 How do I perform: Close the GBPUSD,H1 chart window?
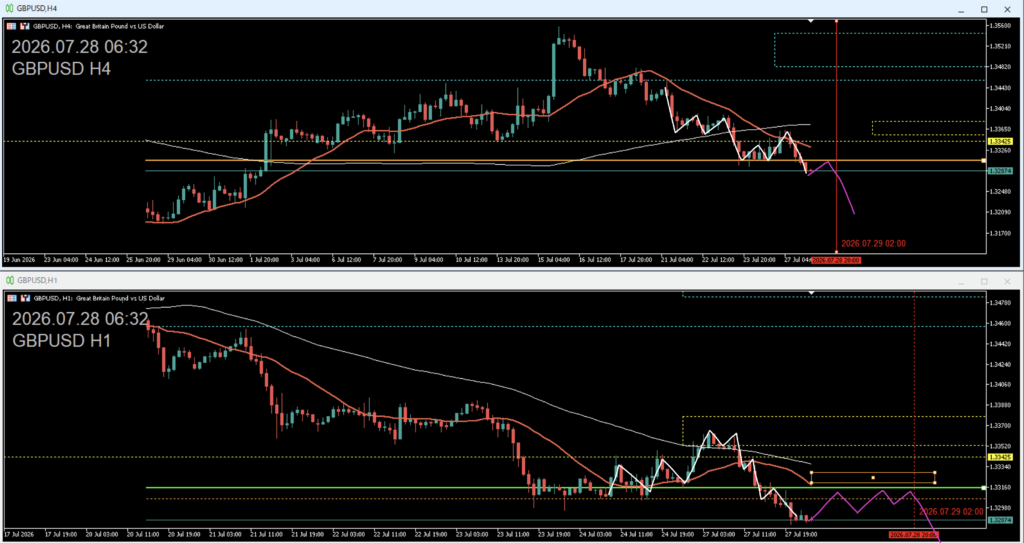tap(1007, 281)
